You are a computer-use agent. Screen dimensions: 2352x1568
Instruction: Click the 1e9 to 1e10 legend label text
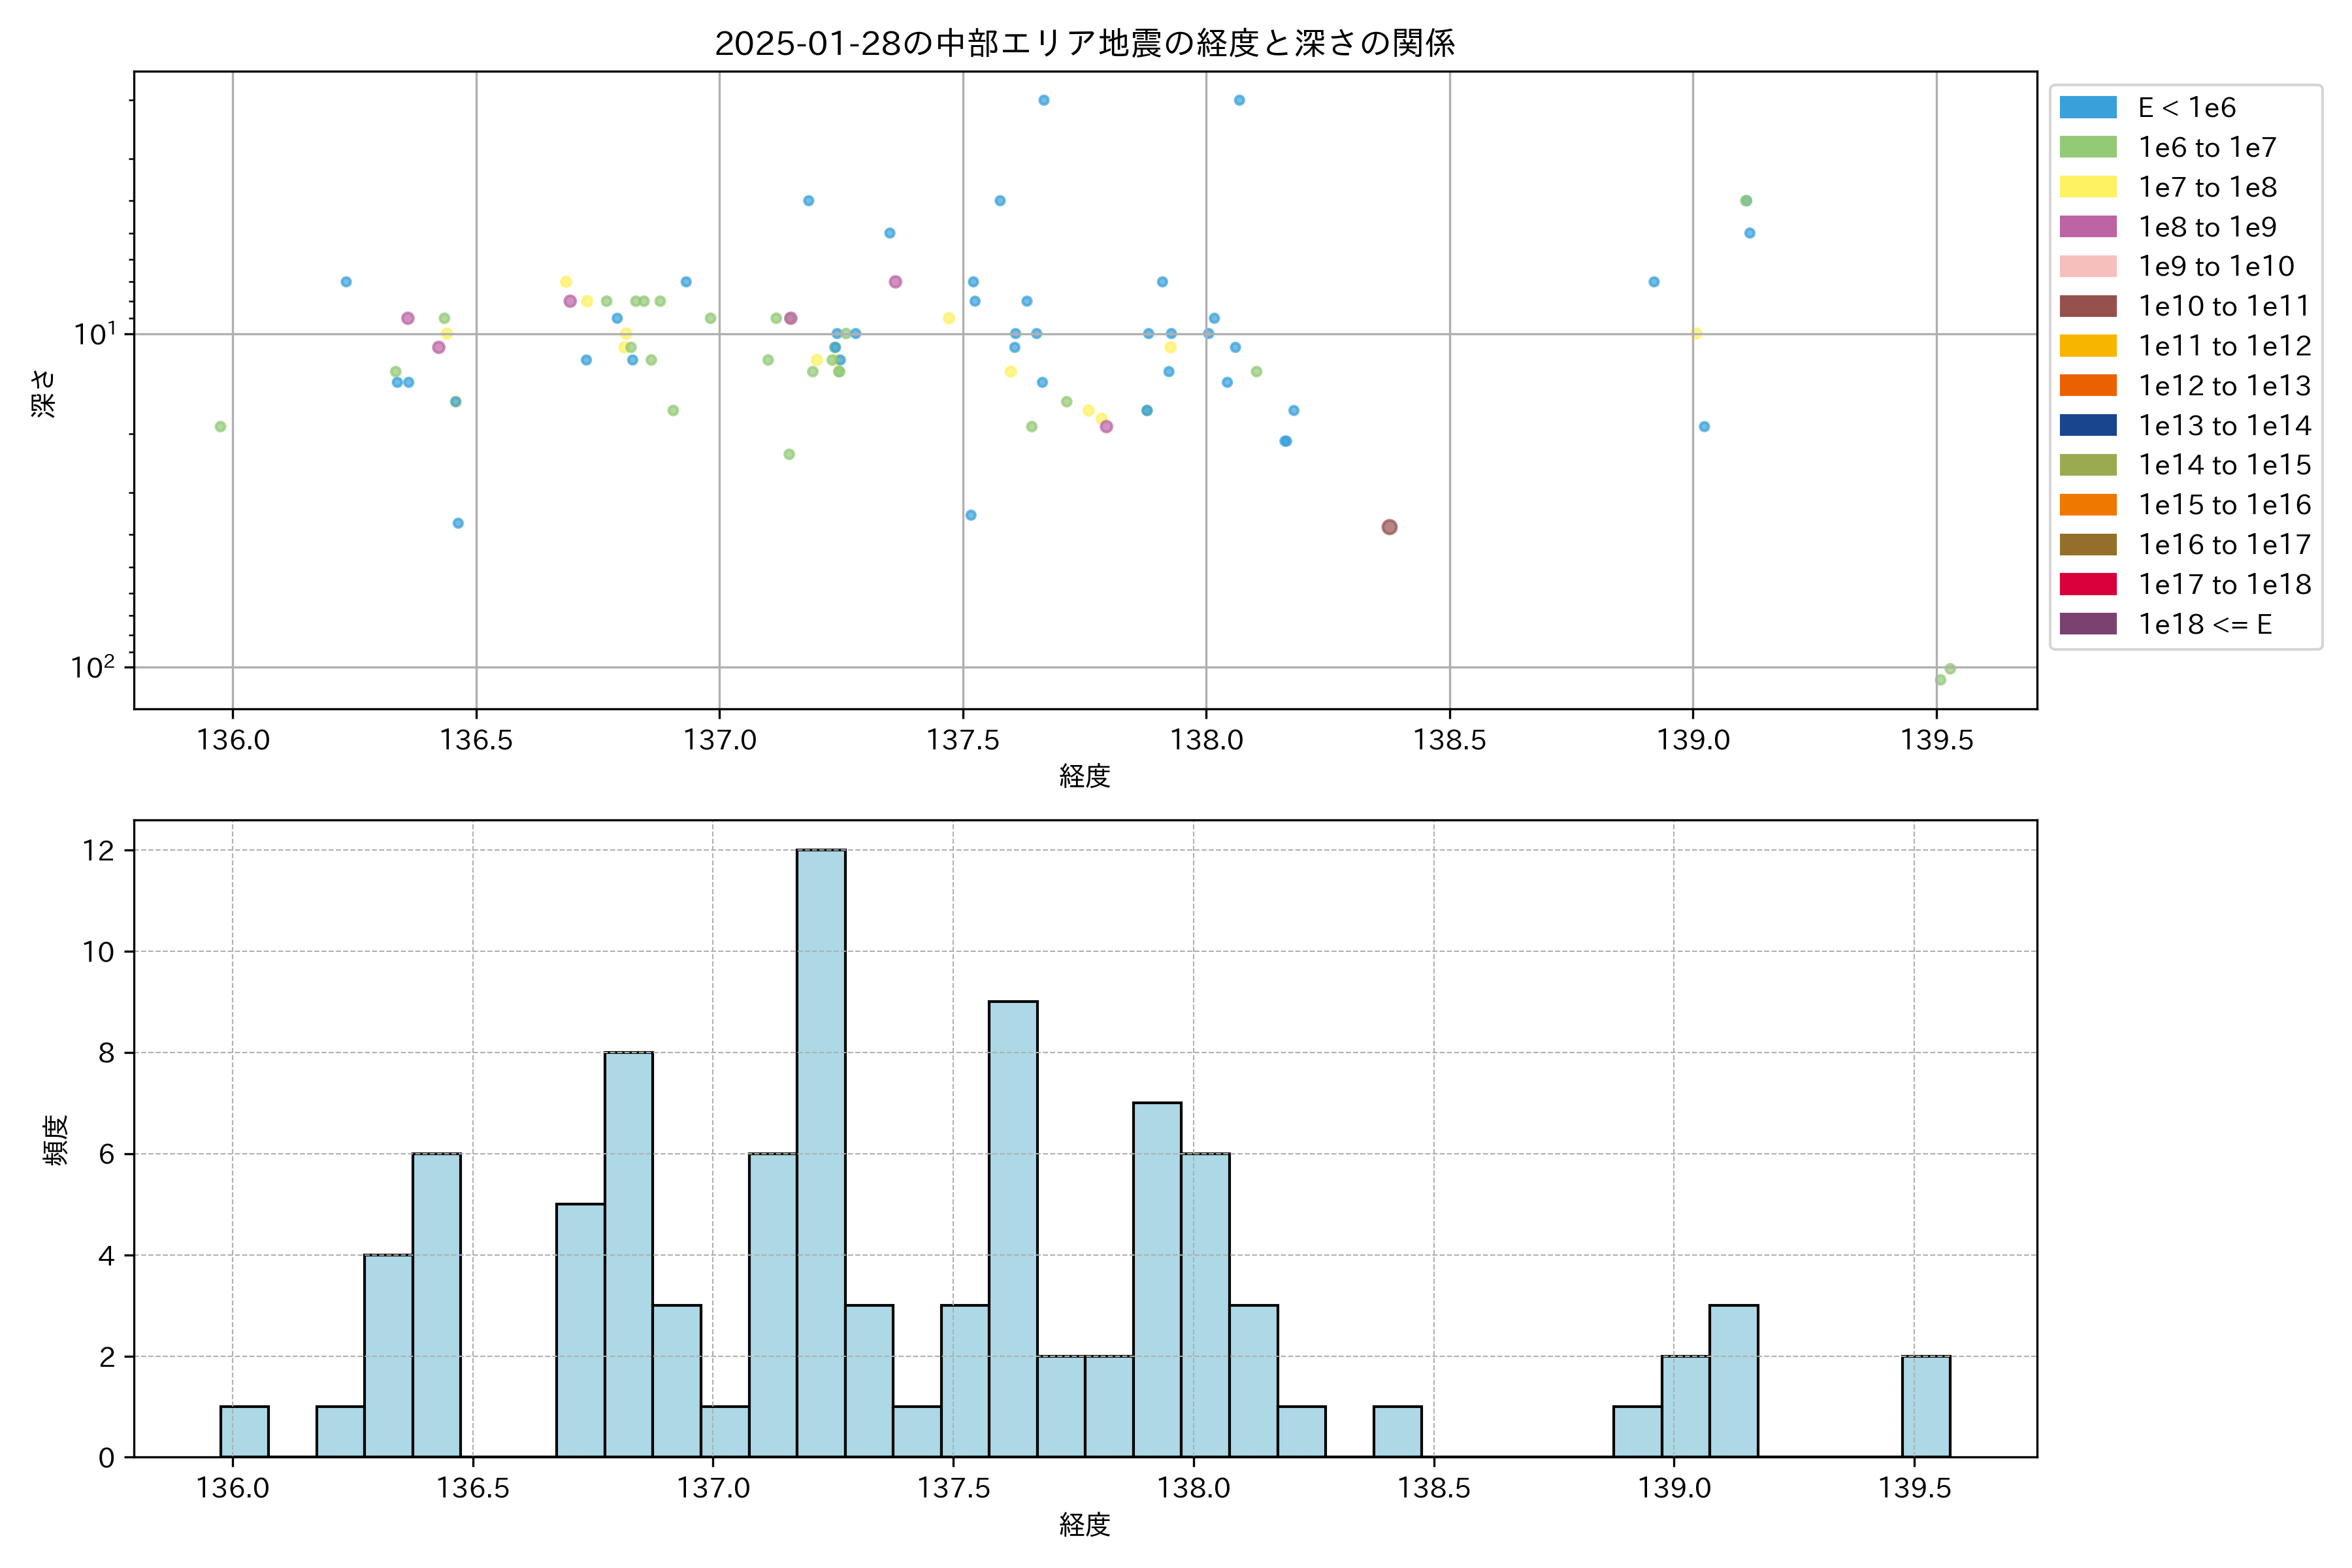point(2216,266)
